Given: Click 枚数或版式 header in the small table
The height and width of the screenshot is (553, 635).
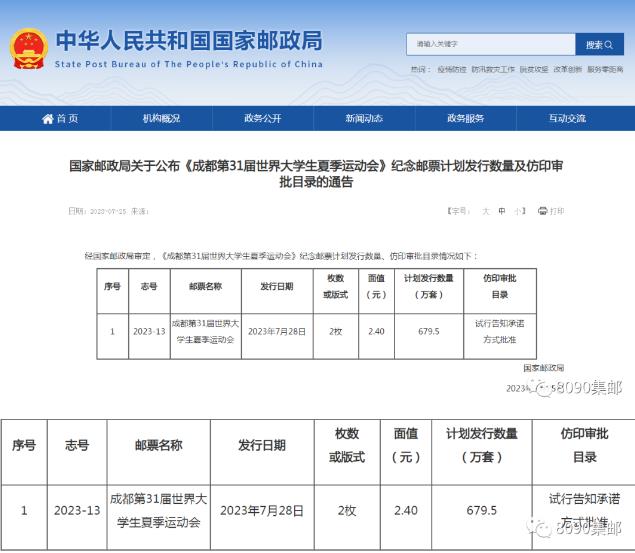Looking at the screenshot, I should point(336,287).
